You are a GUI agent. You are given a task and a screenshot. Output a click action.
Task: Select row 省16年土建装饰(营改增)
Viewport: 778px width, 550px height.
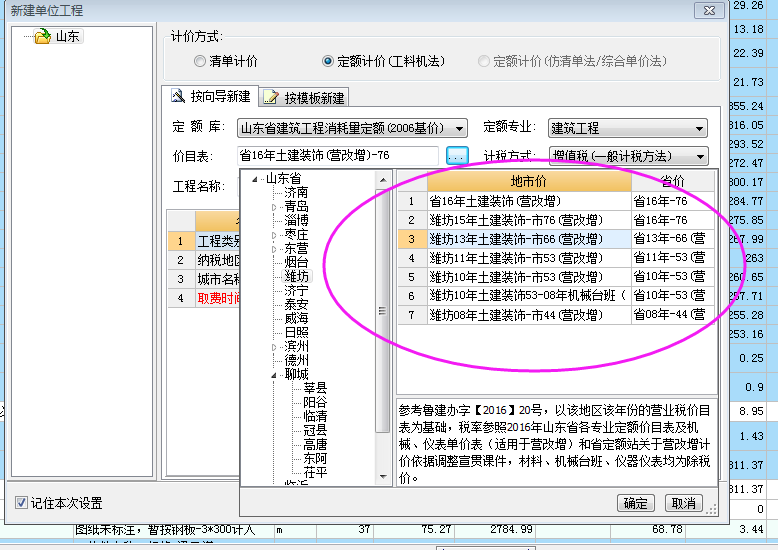(x=556, y=201)
